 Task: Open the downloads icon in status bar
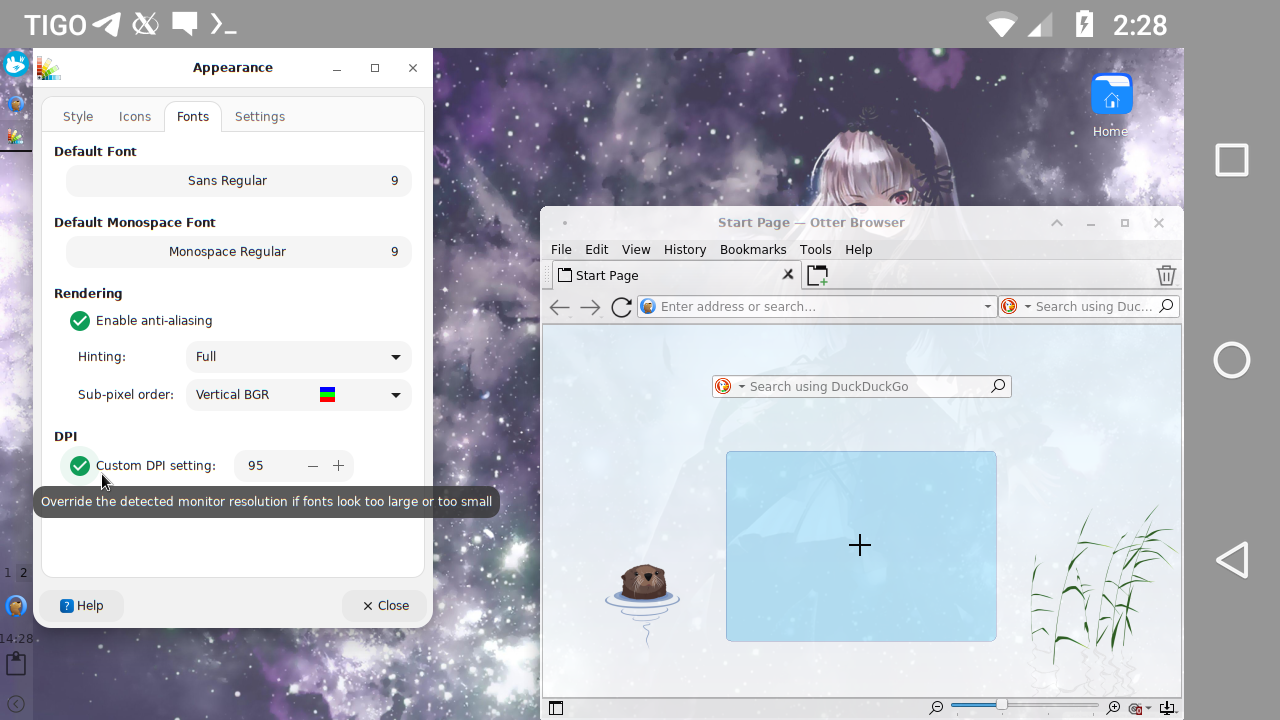tap(1167, 708)
